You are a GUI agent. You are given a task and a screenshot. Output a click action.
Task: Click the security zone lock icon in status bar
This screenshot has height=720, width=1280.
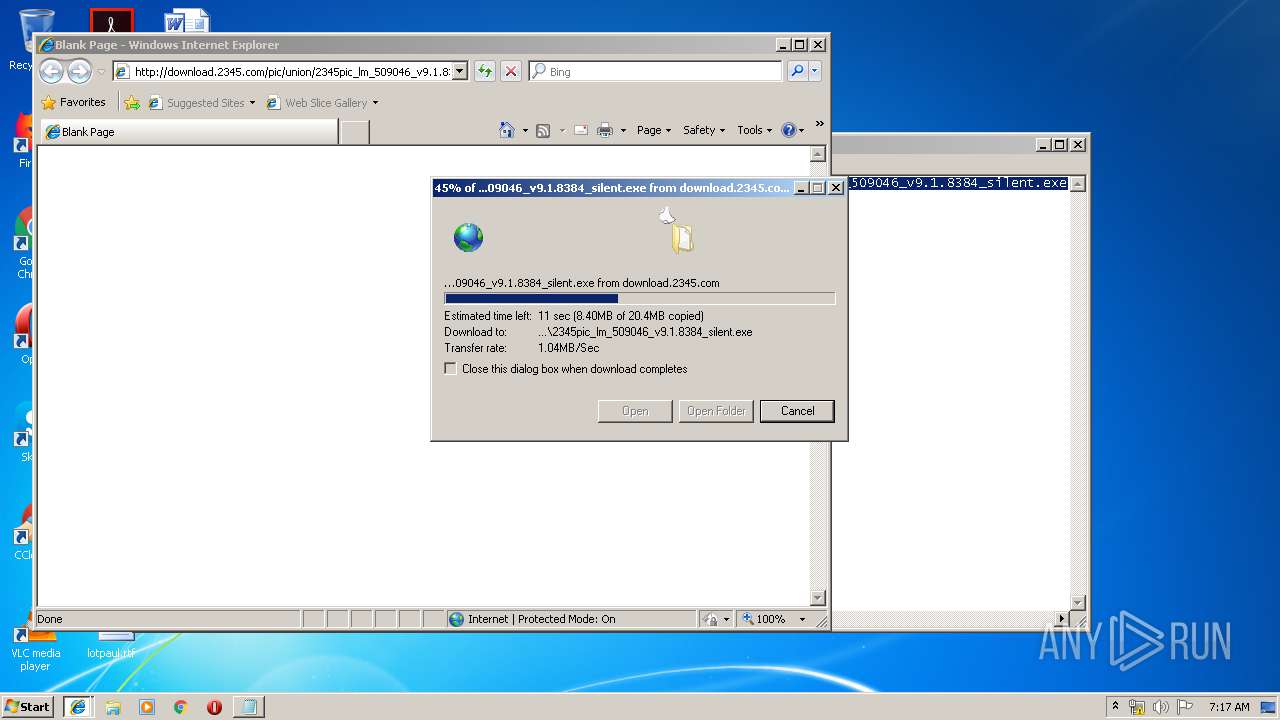(x=710, y=619)
